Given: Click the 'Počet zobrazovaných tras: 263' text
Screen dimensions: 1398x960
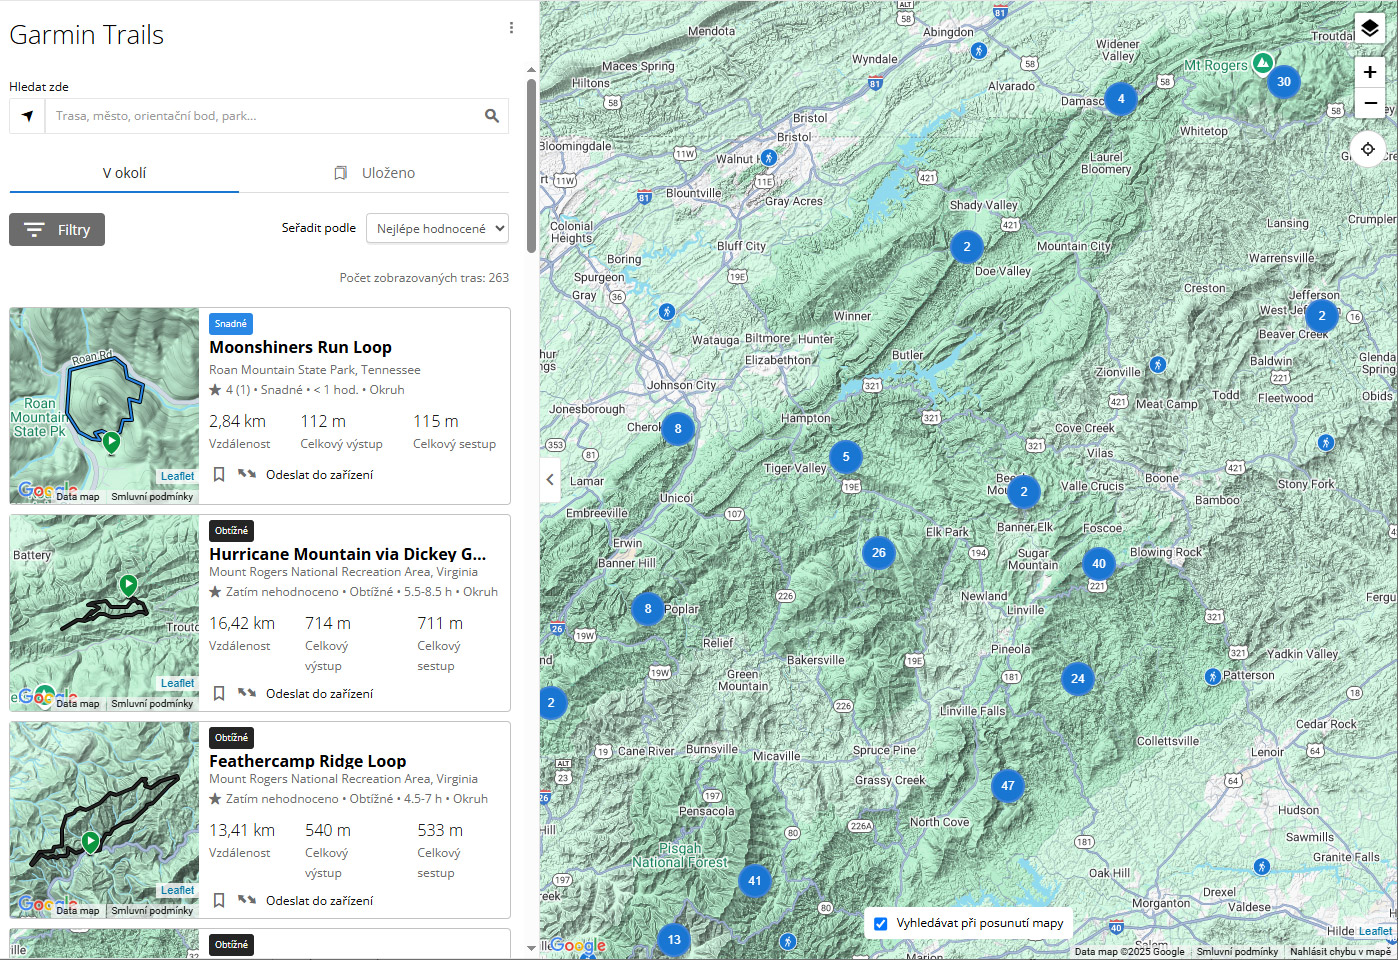Looking at the screenshot, I should (x=424, y=277).
